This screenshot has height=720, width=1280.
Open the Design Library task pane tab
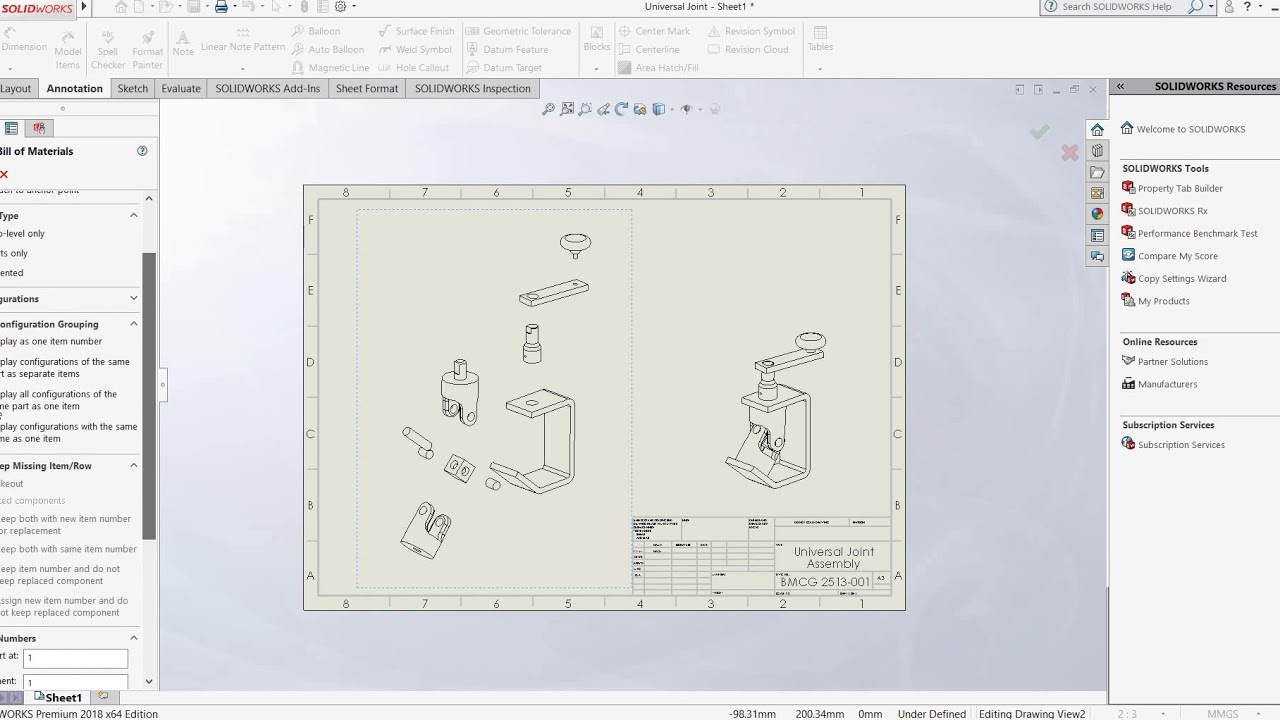click(x=1097, y=150)
